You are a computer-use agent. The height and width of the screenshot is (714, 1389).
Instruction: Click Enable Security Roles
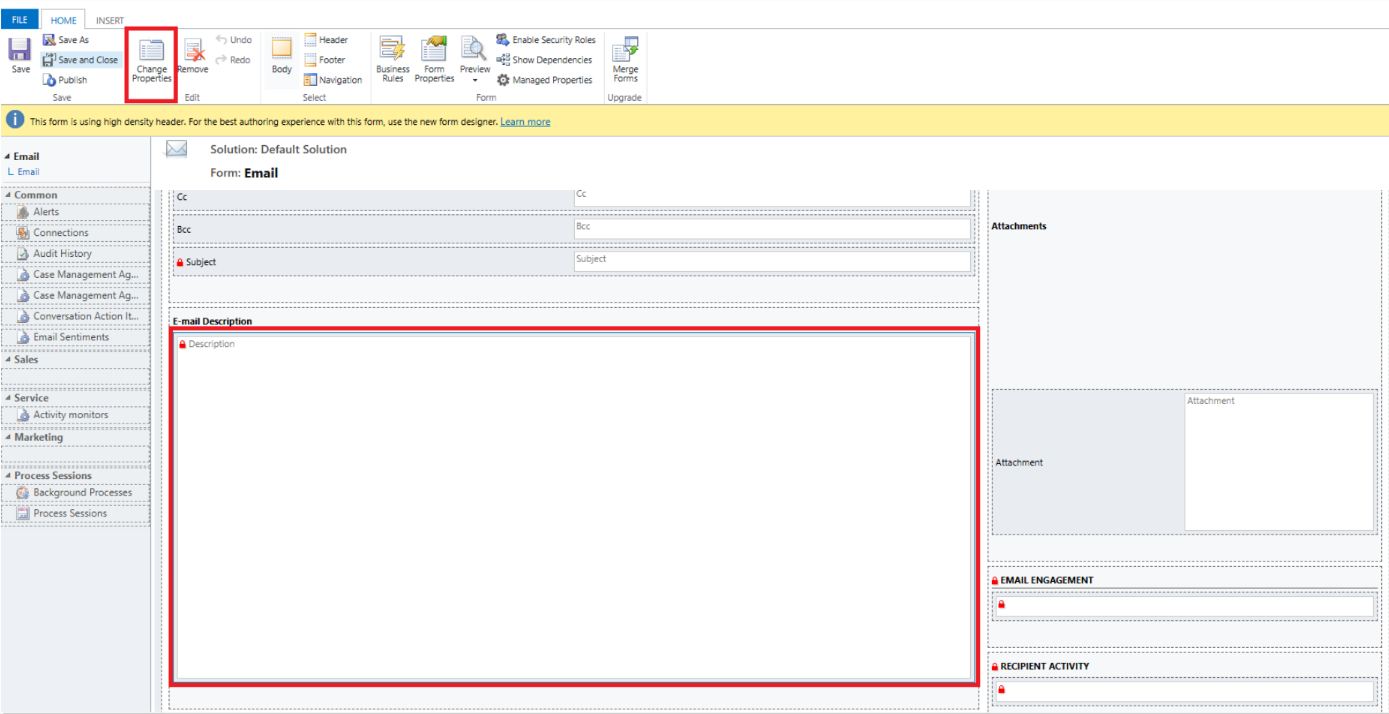pyautogui.click(x=546, y=40)
